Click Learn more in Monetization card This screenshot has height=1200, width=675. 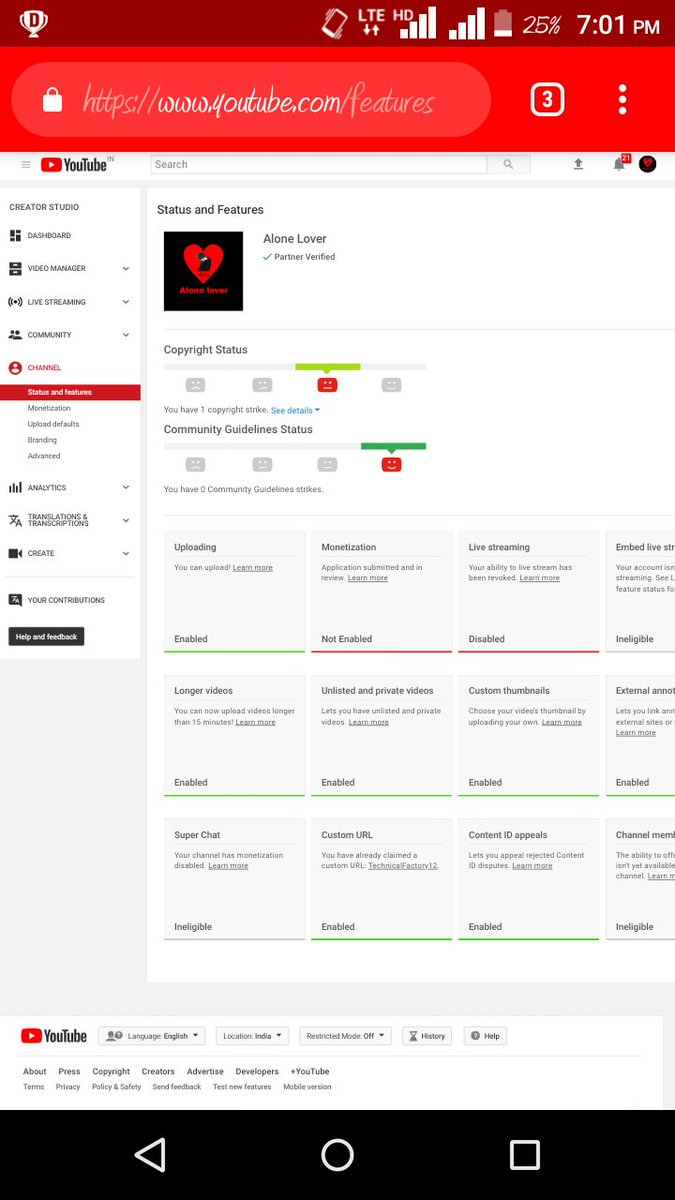click(x=368, y=578)
